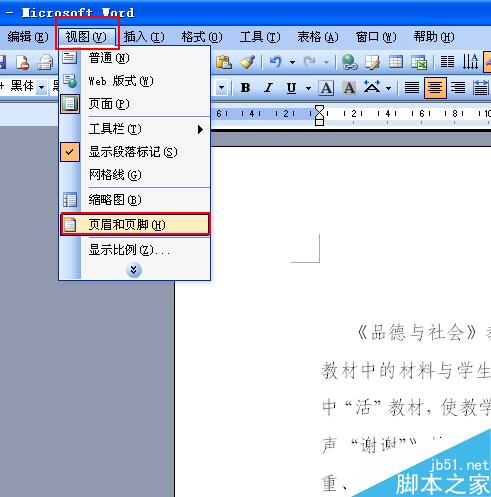Click the print preview icon
The image size is (491, 497).
[44, 63]
